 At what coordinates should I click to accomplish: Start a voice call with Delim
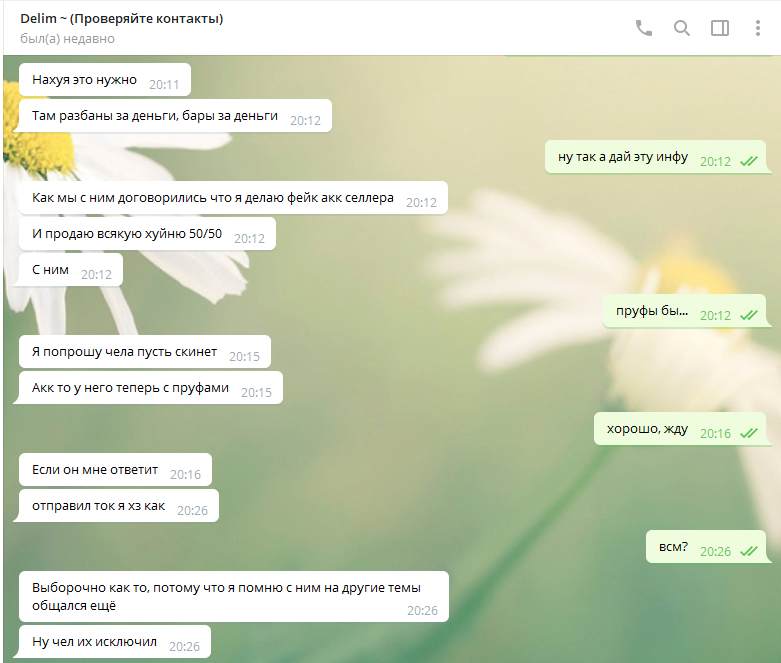tap(644, 28)
